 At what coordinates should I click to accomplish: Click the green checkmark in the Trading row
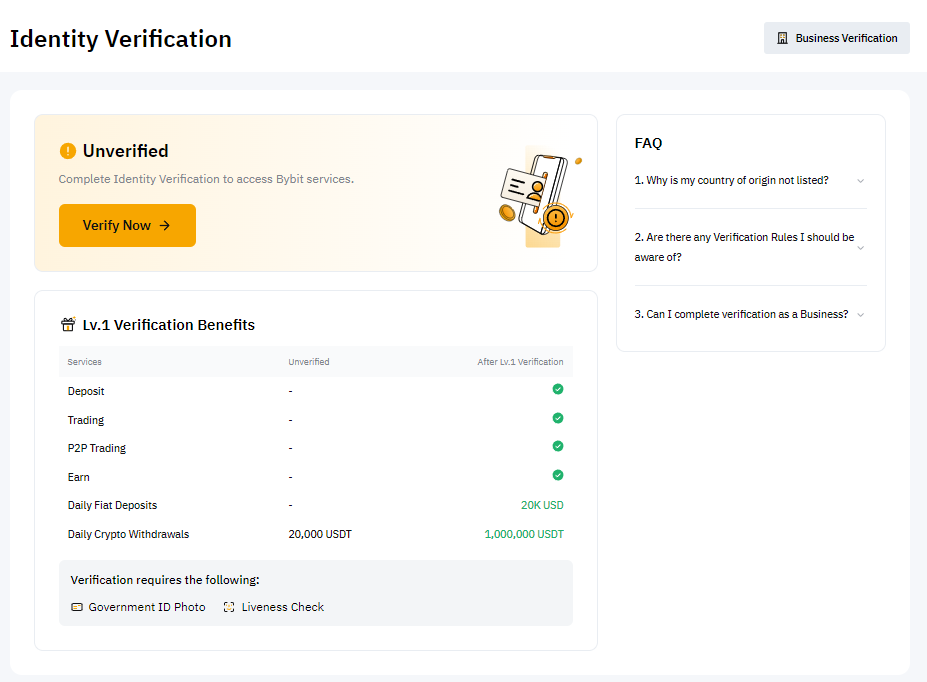coord(558,418)
